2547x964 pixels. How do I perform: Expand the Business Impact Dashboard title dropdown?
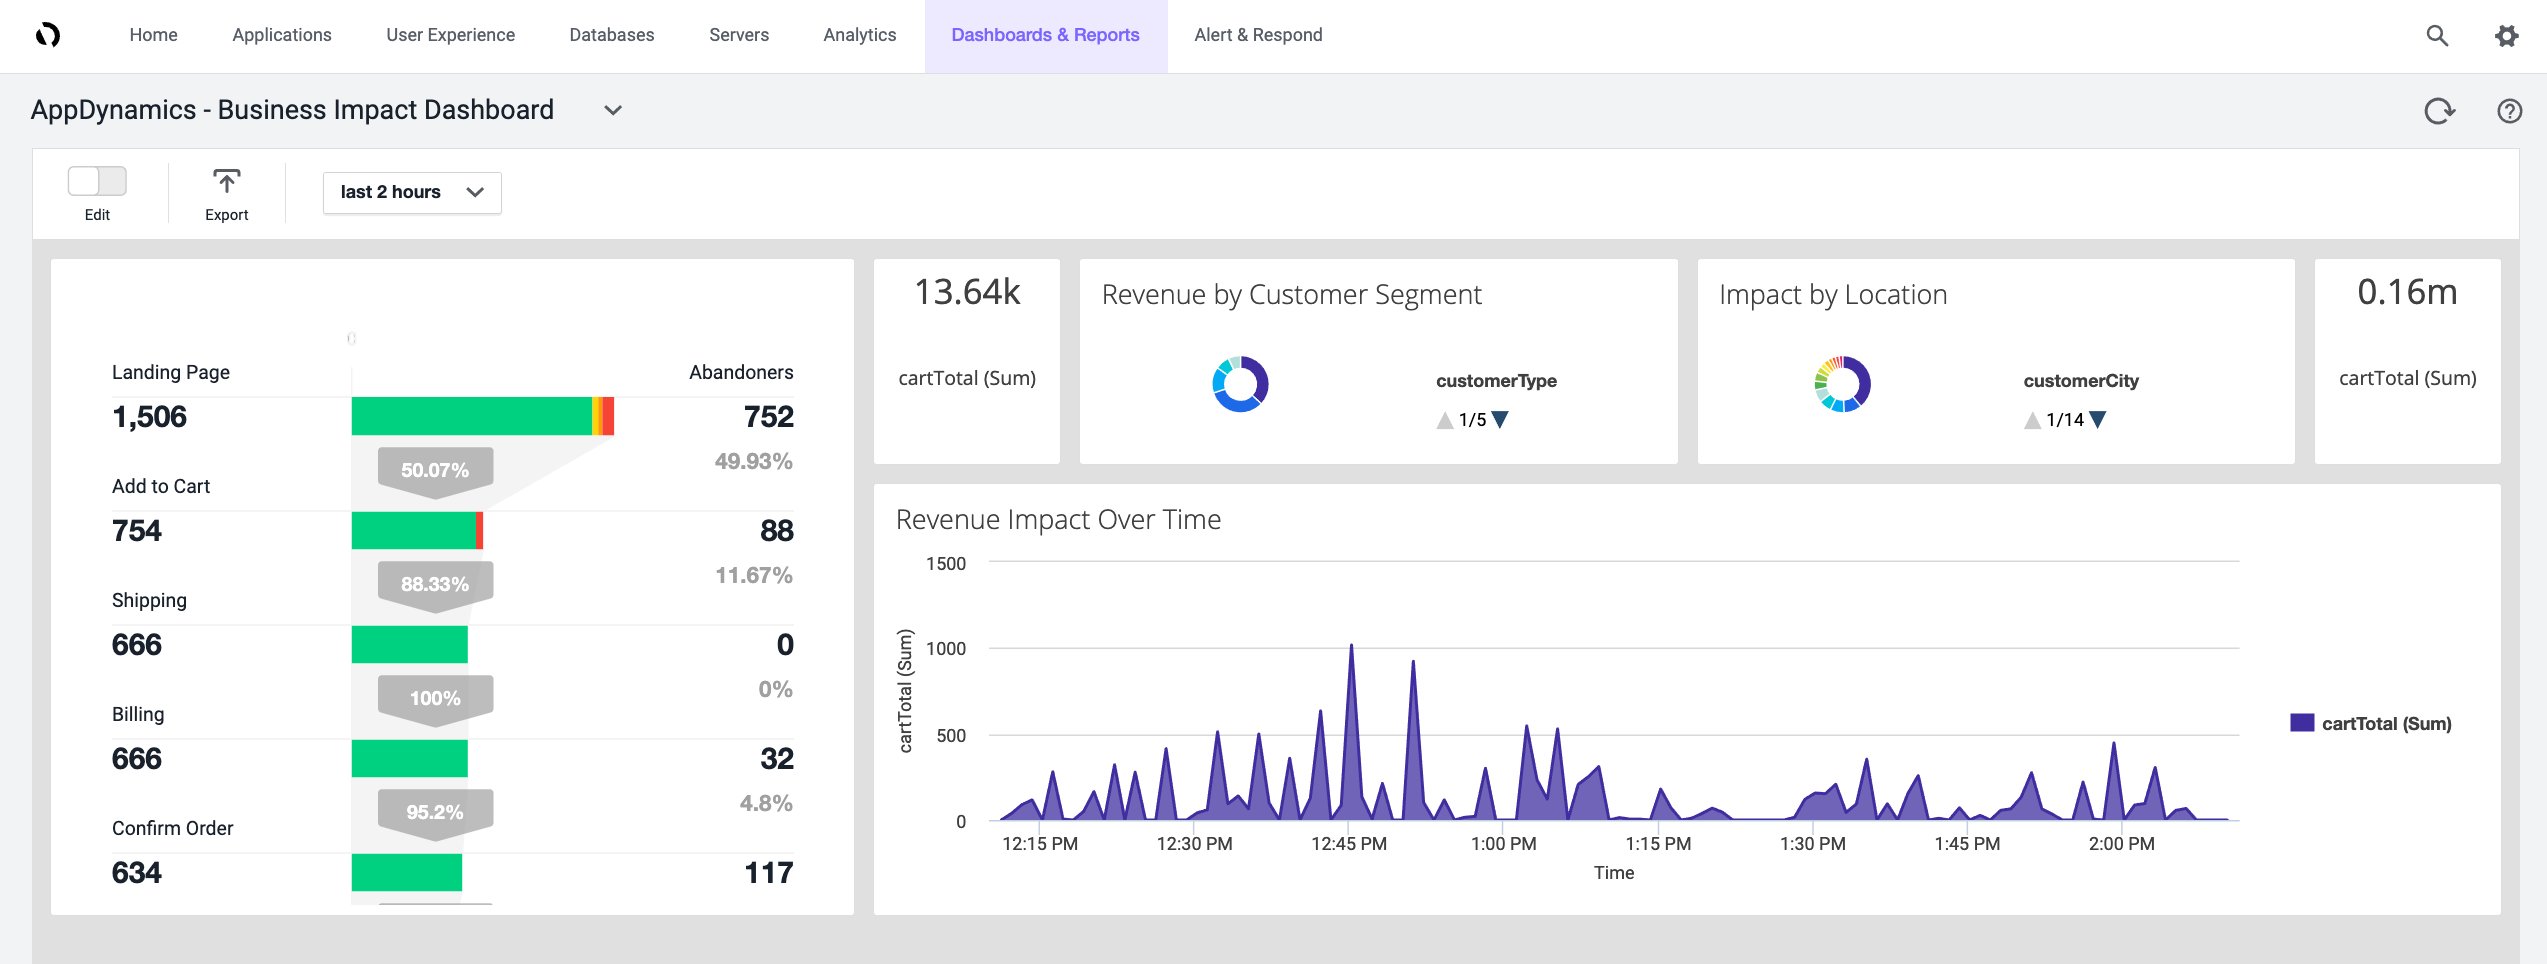click(611, 110)
